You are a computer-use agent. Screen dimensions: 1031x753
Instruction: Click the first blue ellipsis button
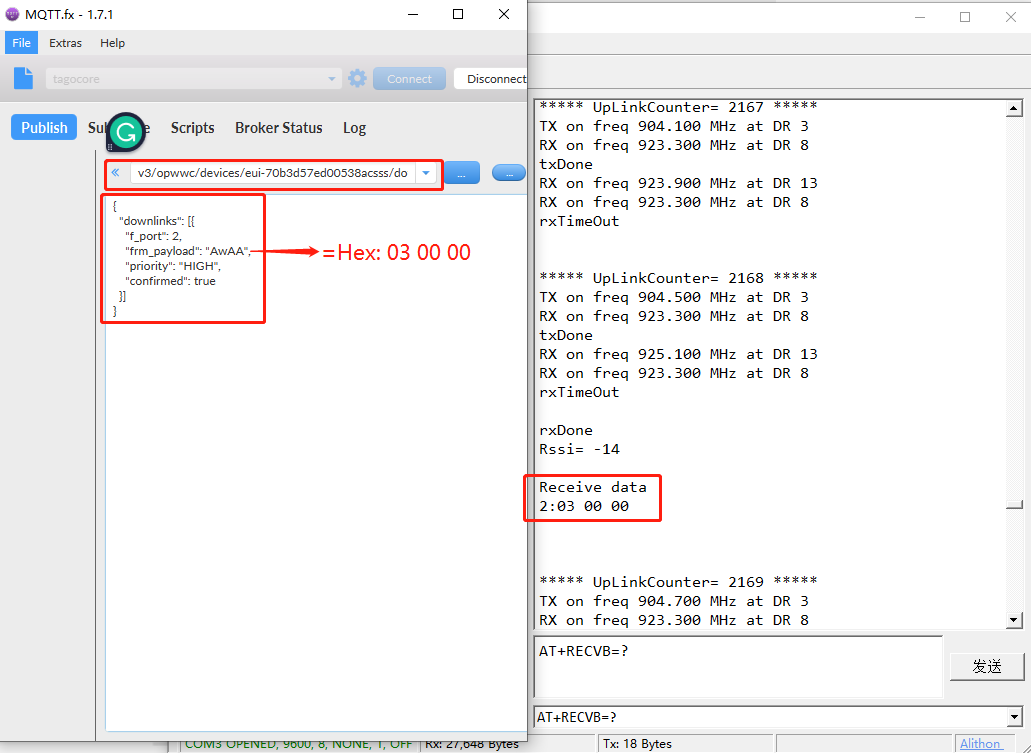pos(462,174)
